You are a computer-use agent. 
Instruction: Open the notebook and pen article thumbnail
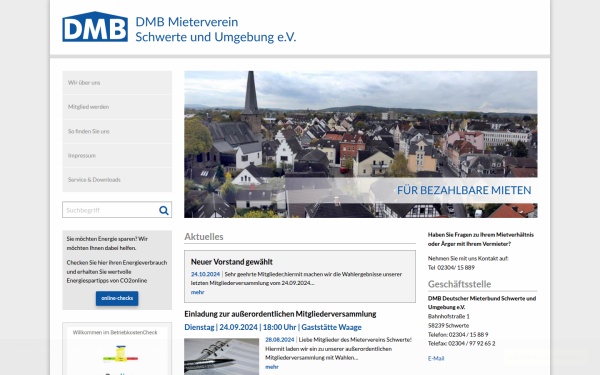222,357
